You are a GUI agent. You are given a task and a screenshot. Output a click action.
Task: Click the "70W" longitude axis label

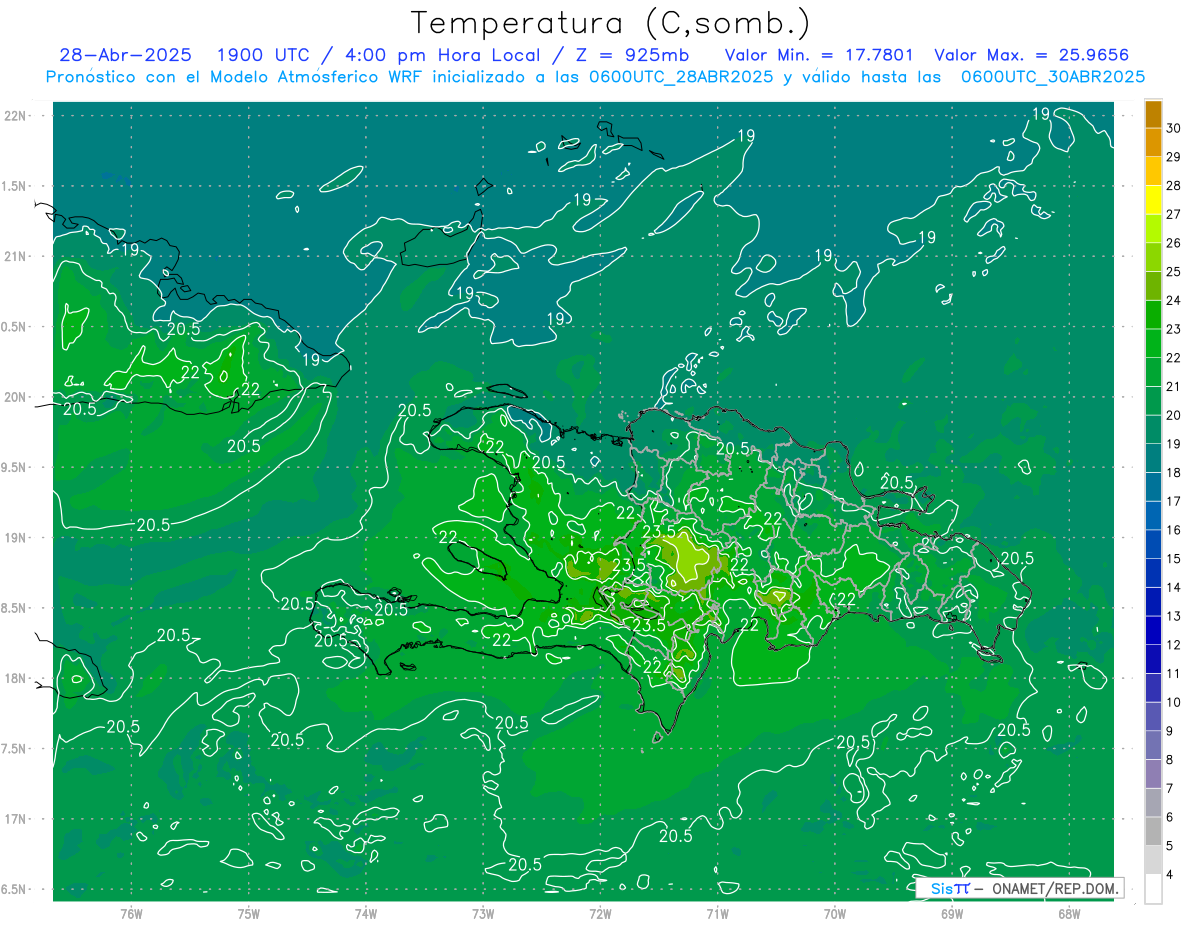pyautogui.click(x=835, y=913)
